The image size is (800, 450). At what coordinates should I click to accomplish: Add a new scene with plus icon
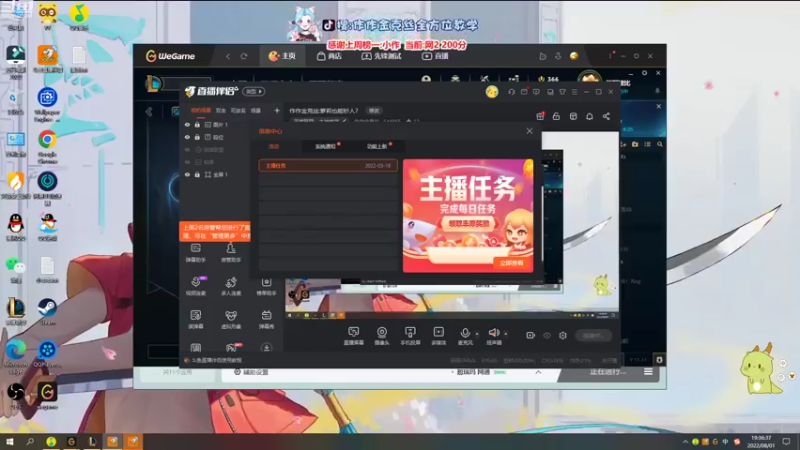coord(277,110)
